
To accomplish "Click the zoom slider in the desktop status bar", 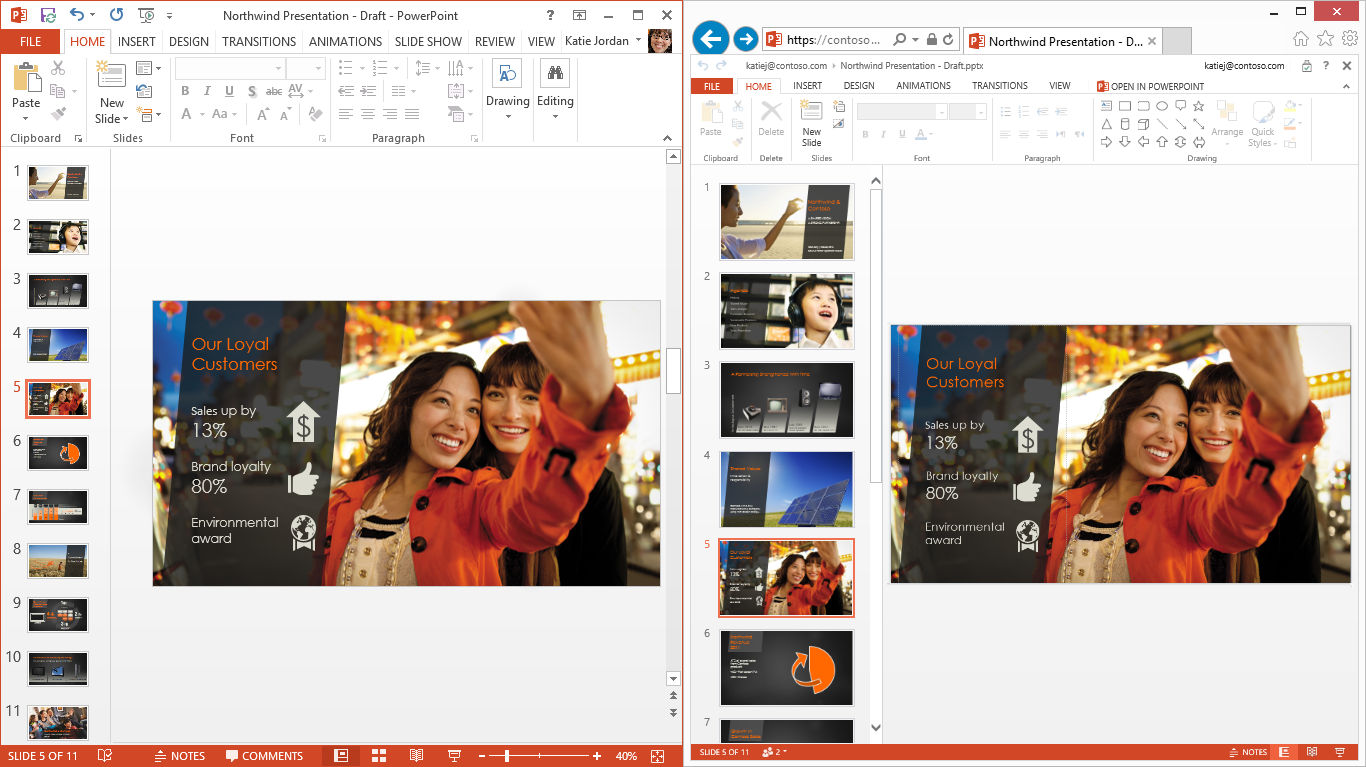I will point(506,756).
